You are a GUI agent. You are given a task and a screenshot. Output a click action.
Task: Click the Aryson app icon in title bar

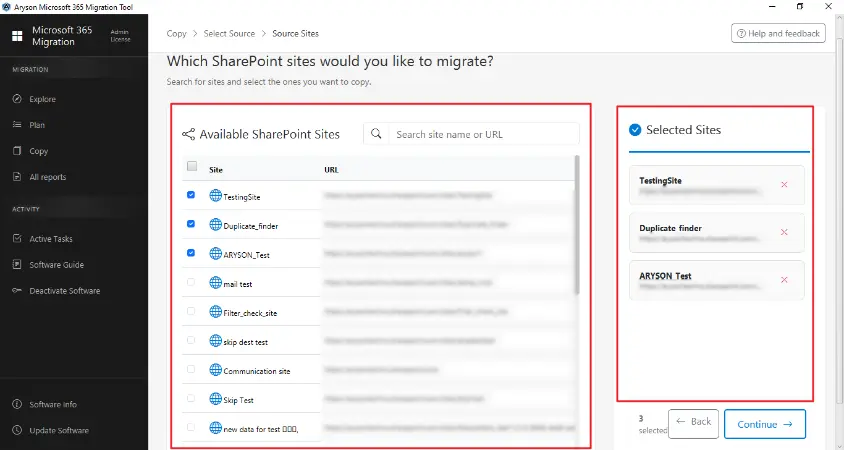(6, 7)
